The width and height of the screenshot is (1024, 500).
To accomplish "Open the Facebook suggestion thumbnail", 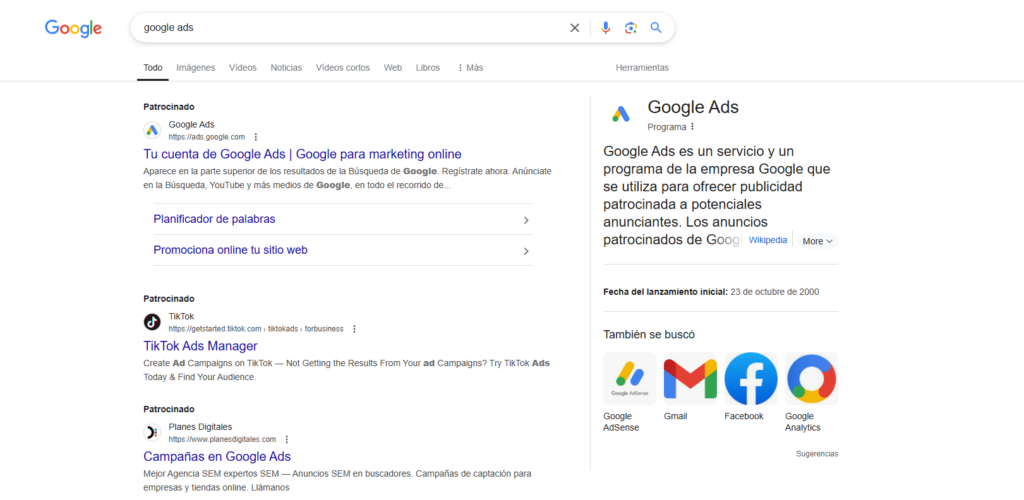I will (751, 379).
